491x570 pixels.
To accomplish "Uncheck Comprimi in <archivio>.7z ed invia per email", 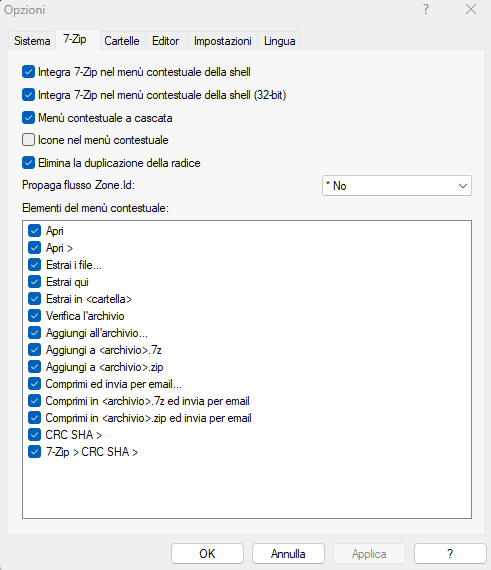I will (35, 401).
